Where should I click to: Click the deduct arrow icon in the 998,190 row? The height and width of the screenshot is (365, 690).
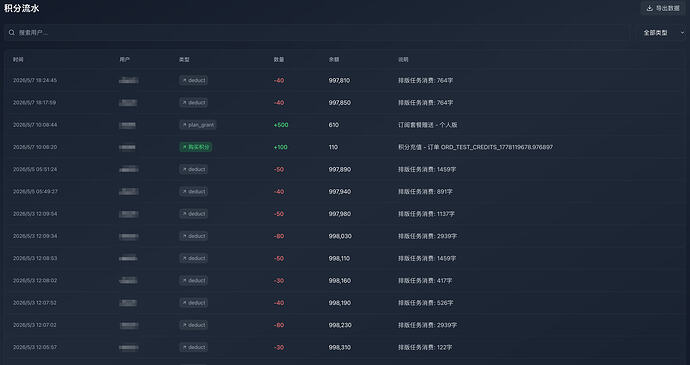[x=184, y=303]
